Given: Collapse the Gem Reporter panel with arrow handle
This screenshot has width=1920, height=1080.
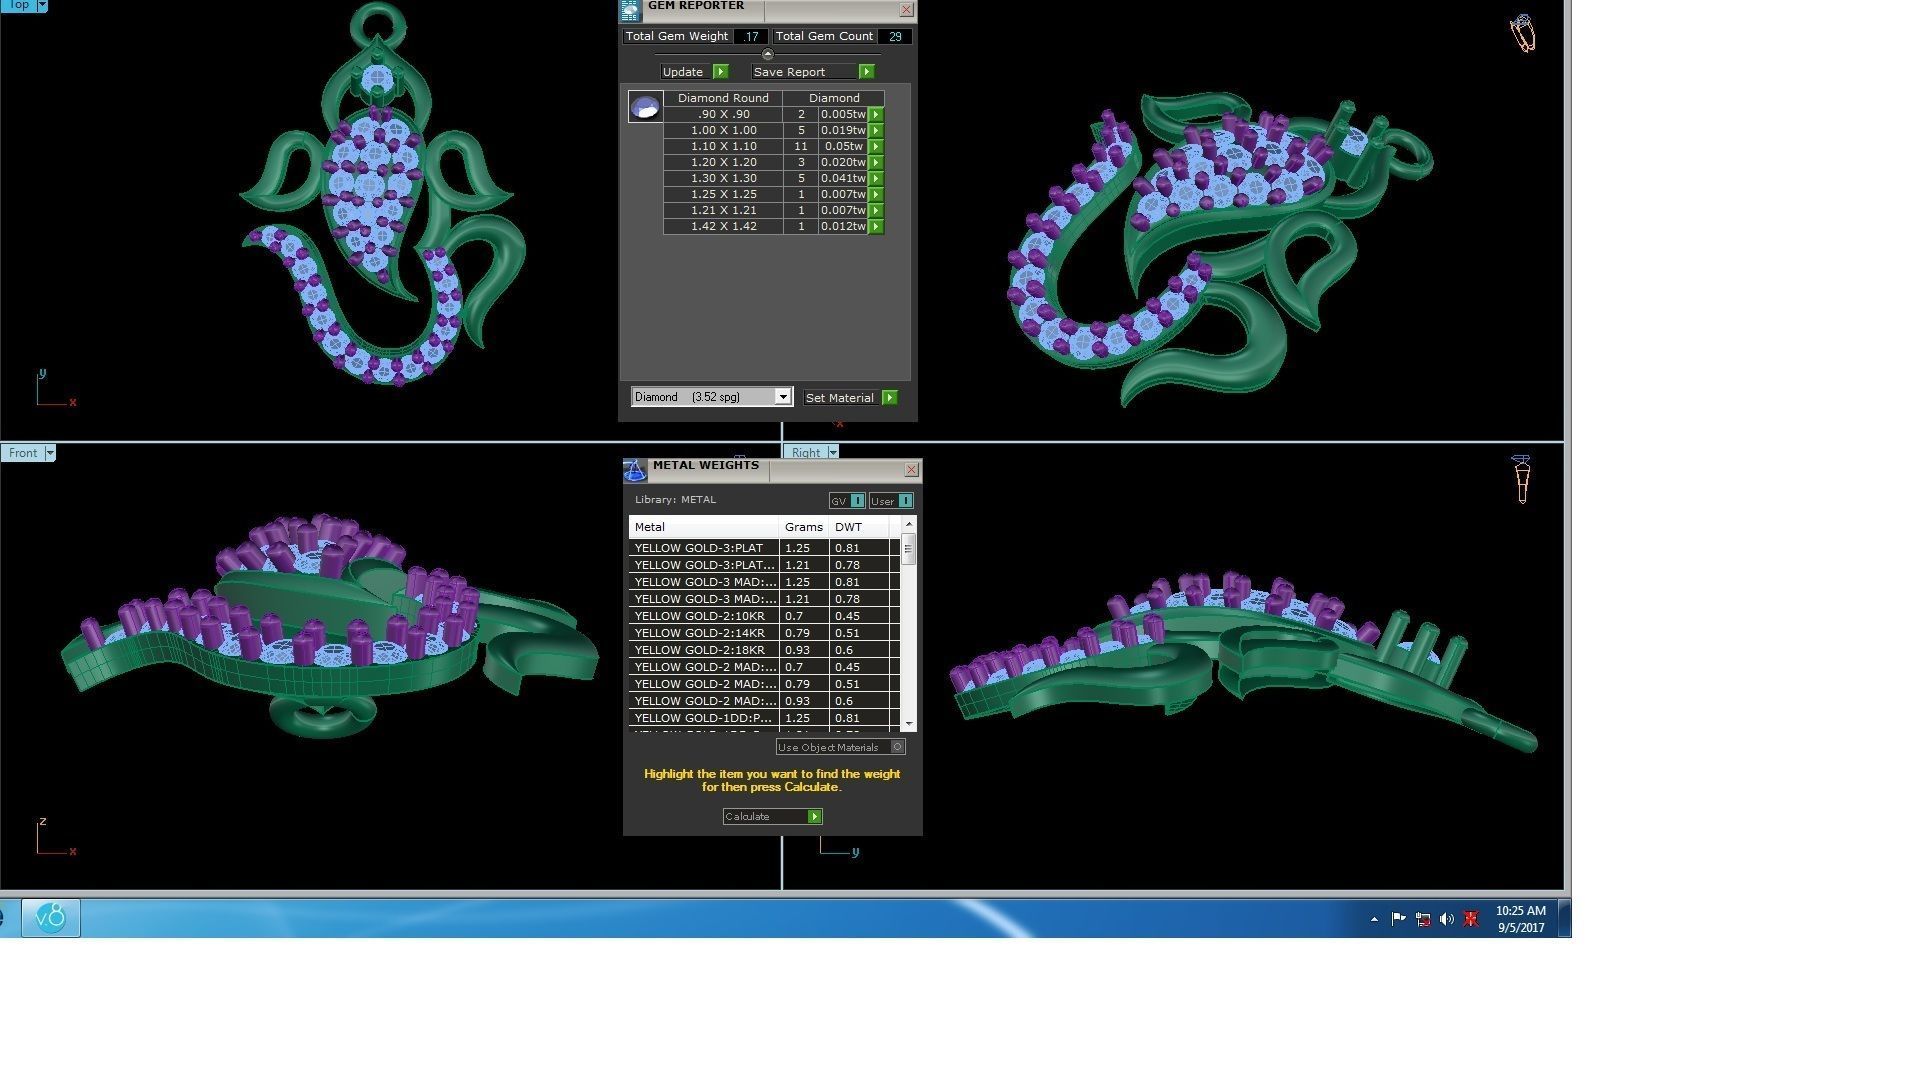Looking at the screenshot, I should (767, 54).
